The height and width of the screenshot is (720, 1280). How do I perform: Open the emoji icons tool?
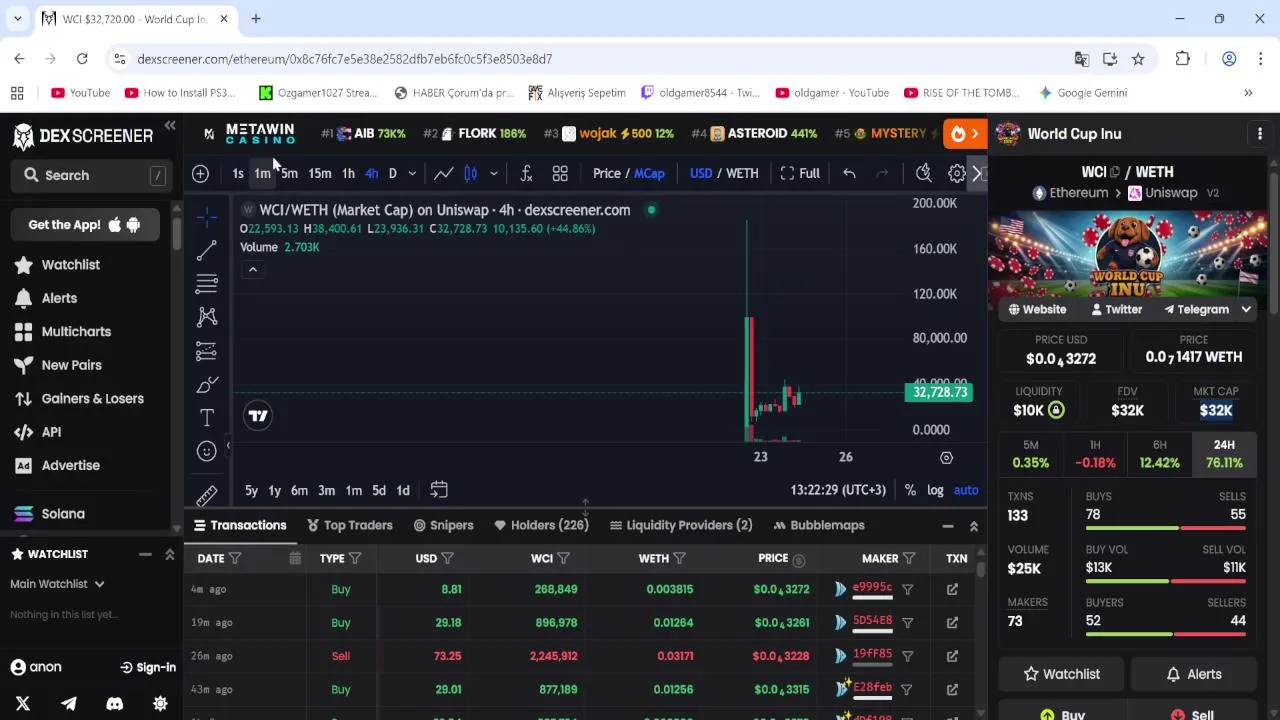pos(206,451)
